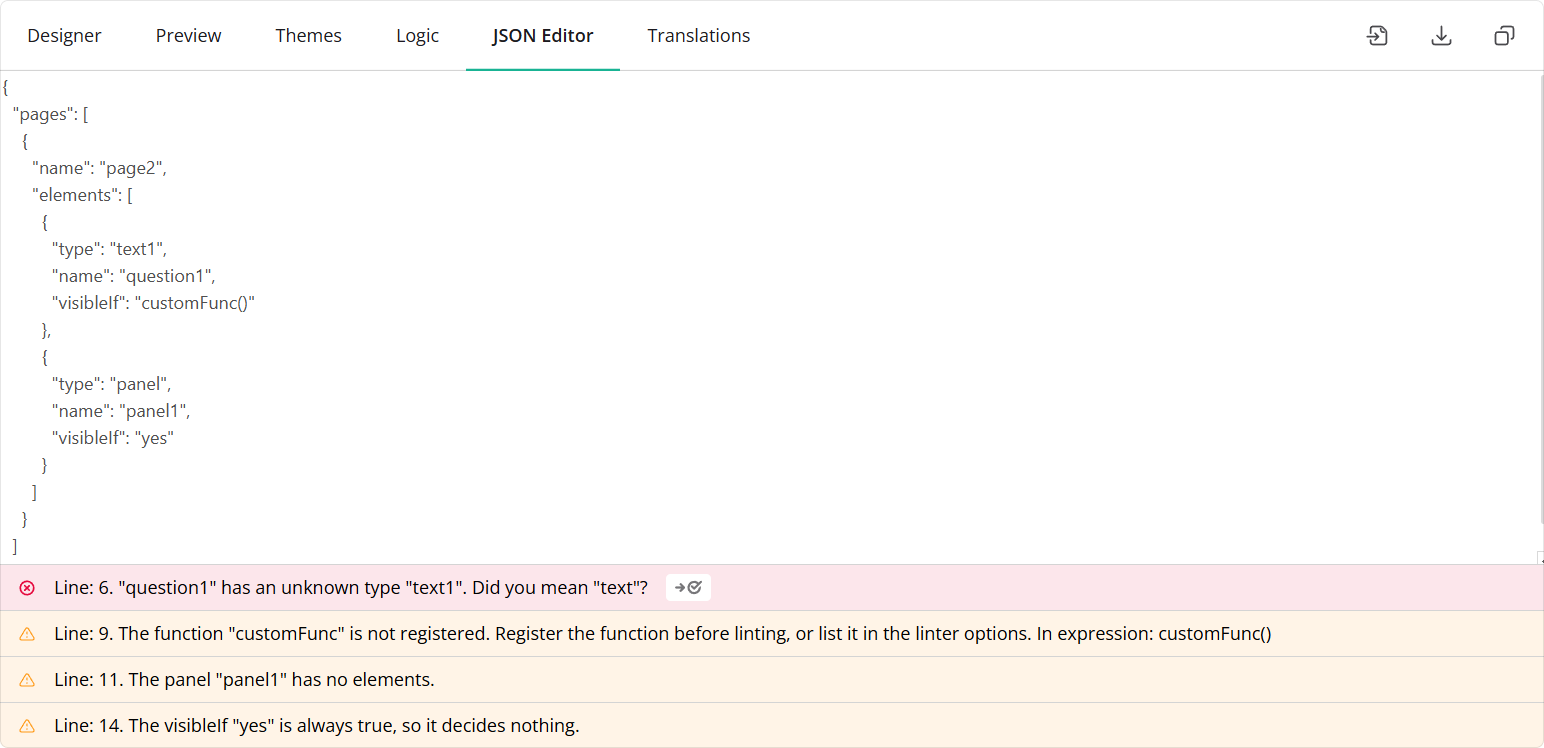
Task: Select the JSON Editor tab
Action: click(543, 36)
